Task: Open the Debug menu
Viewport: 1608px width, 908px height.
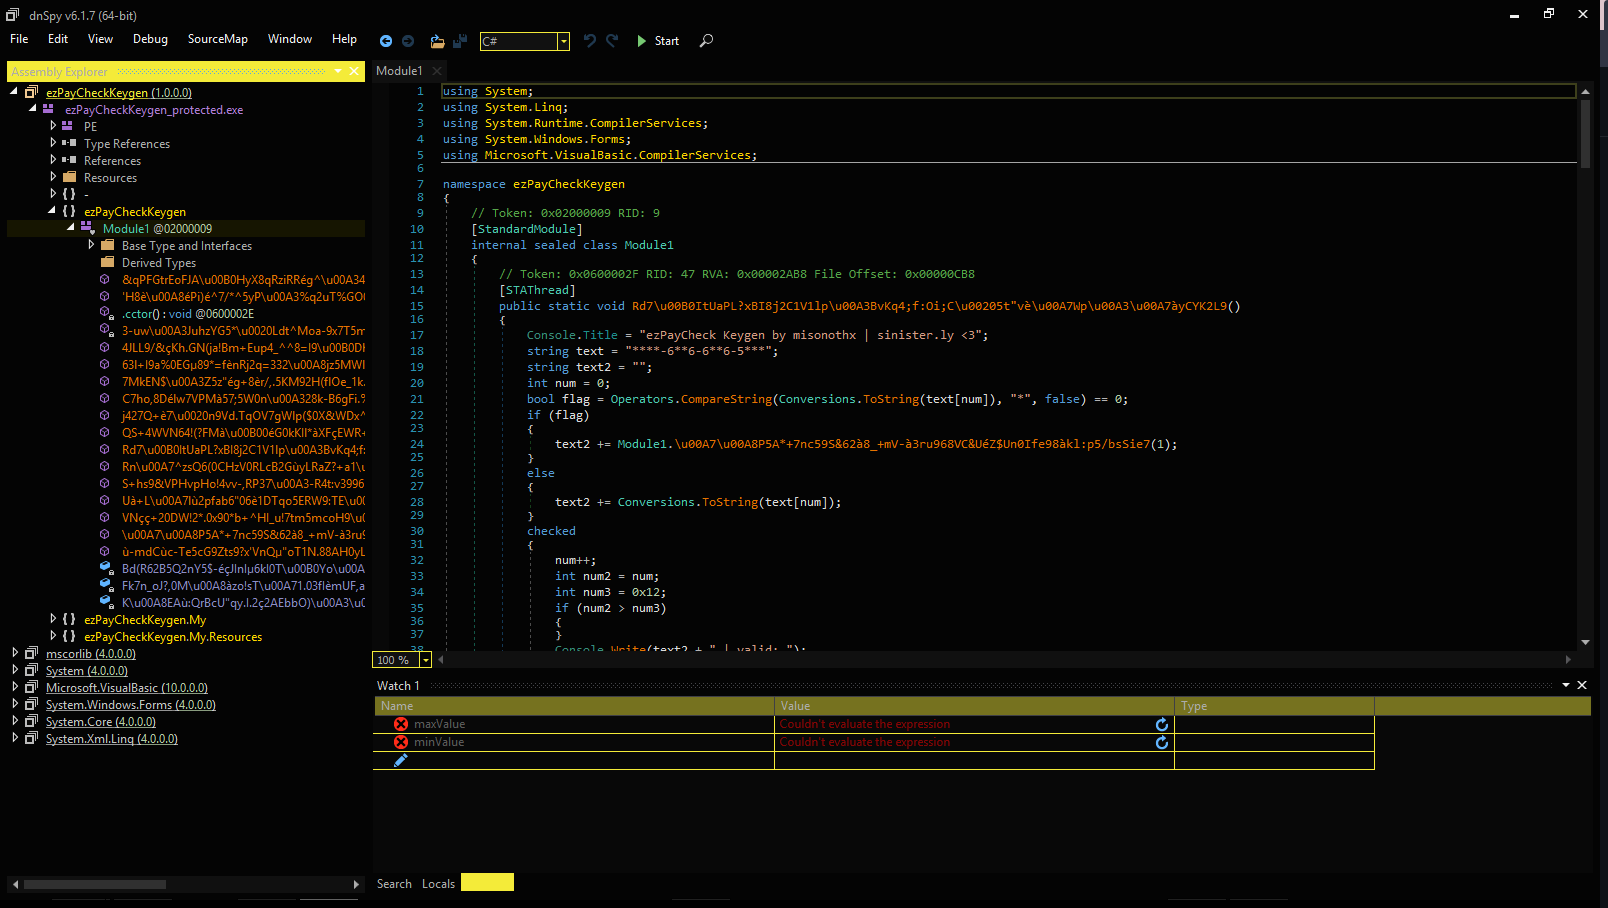Action: click(x=150, y=39)
